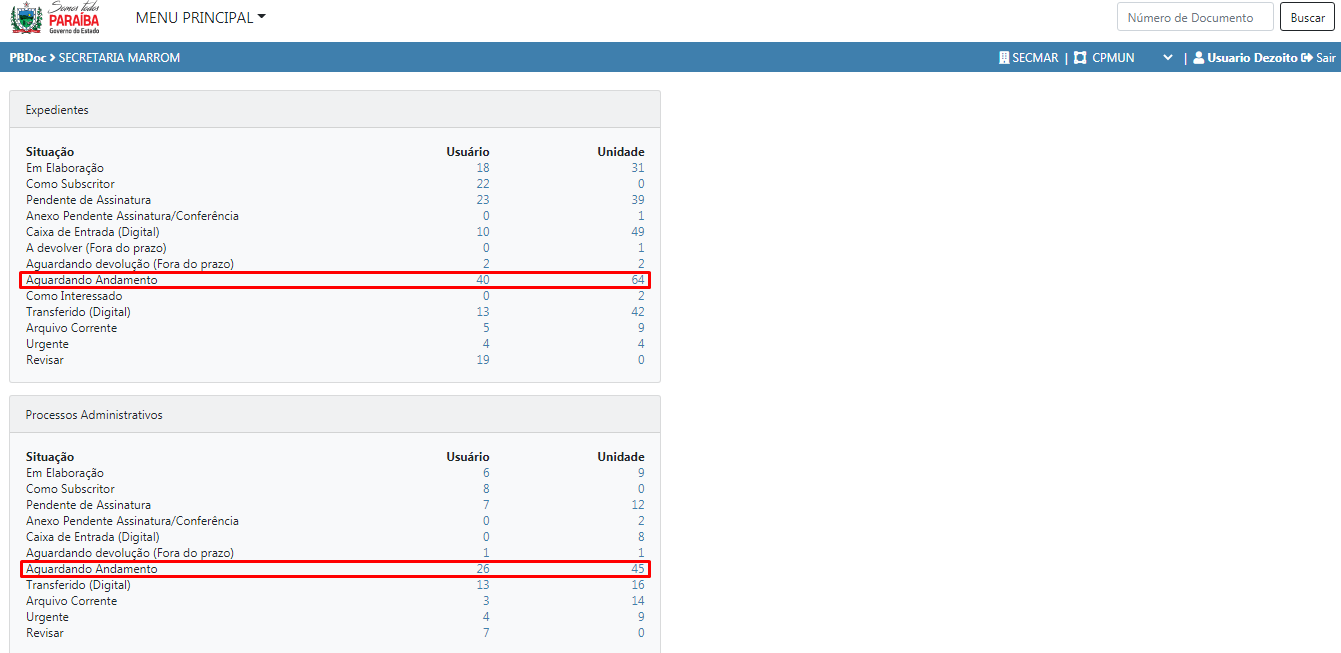Screen dimensions: 1341x653
Task: Open Usuario Dezoito profile link
Action: [1252, 58]
